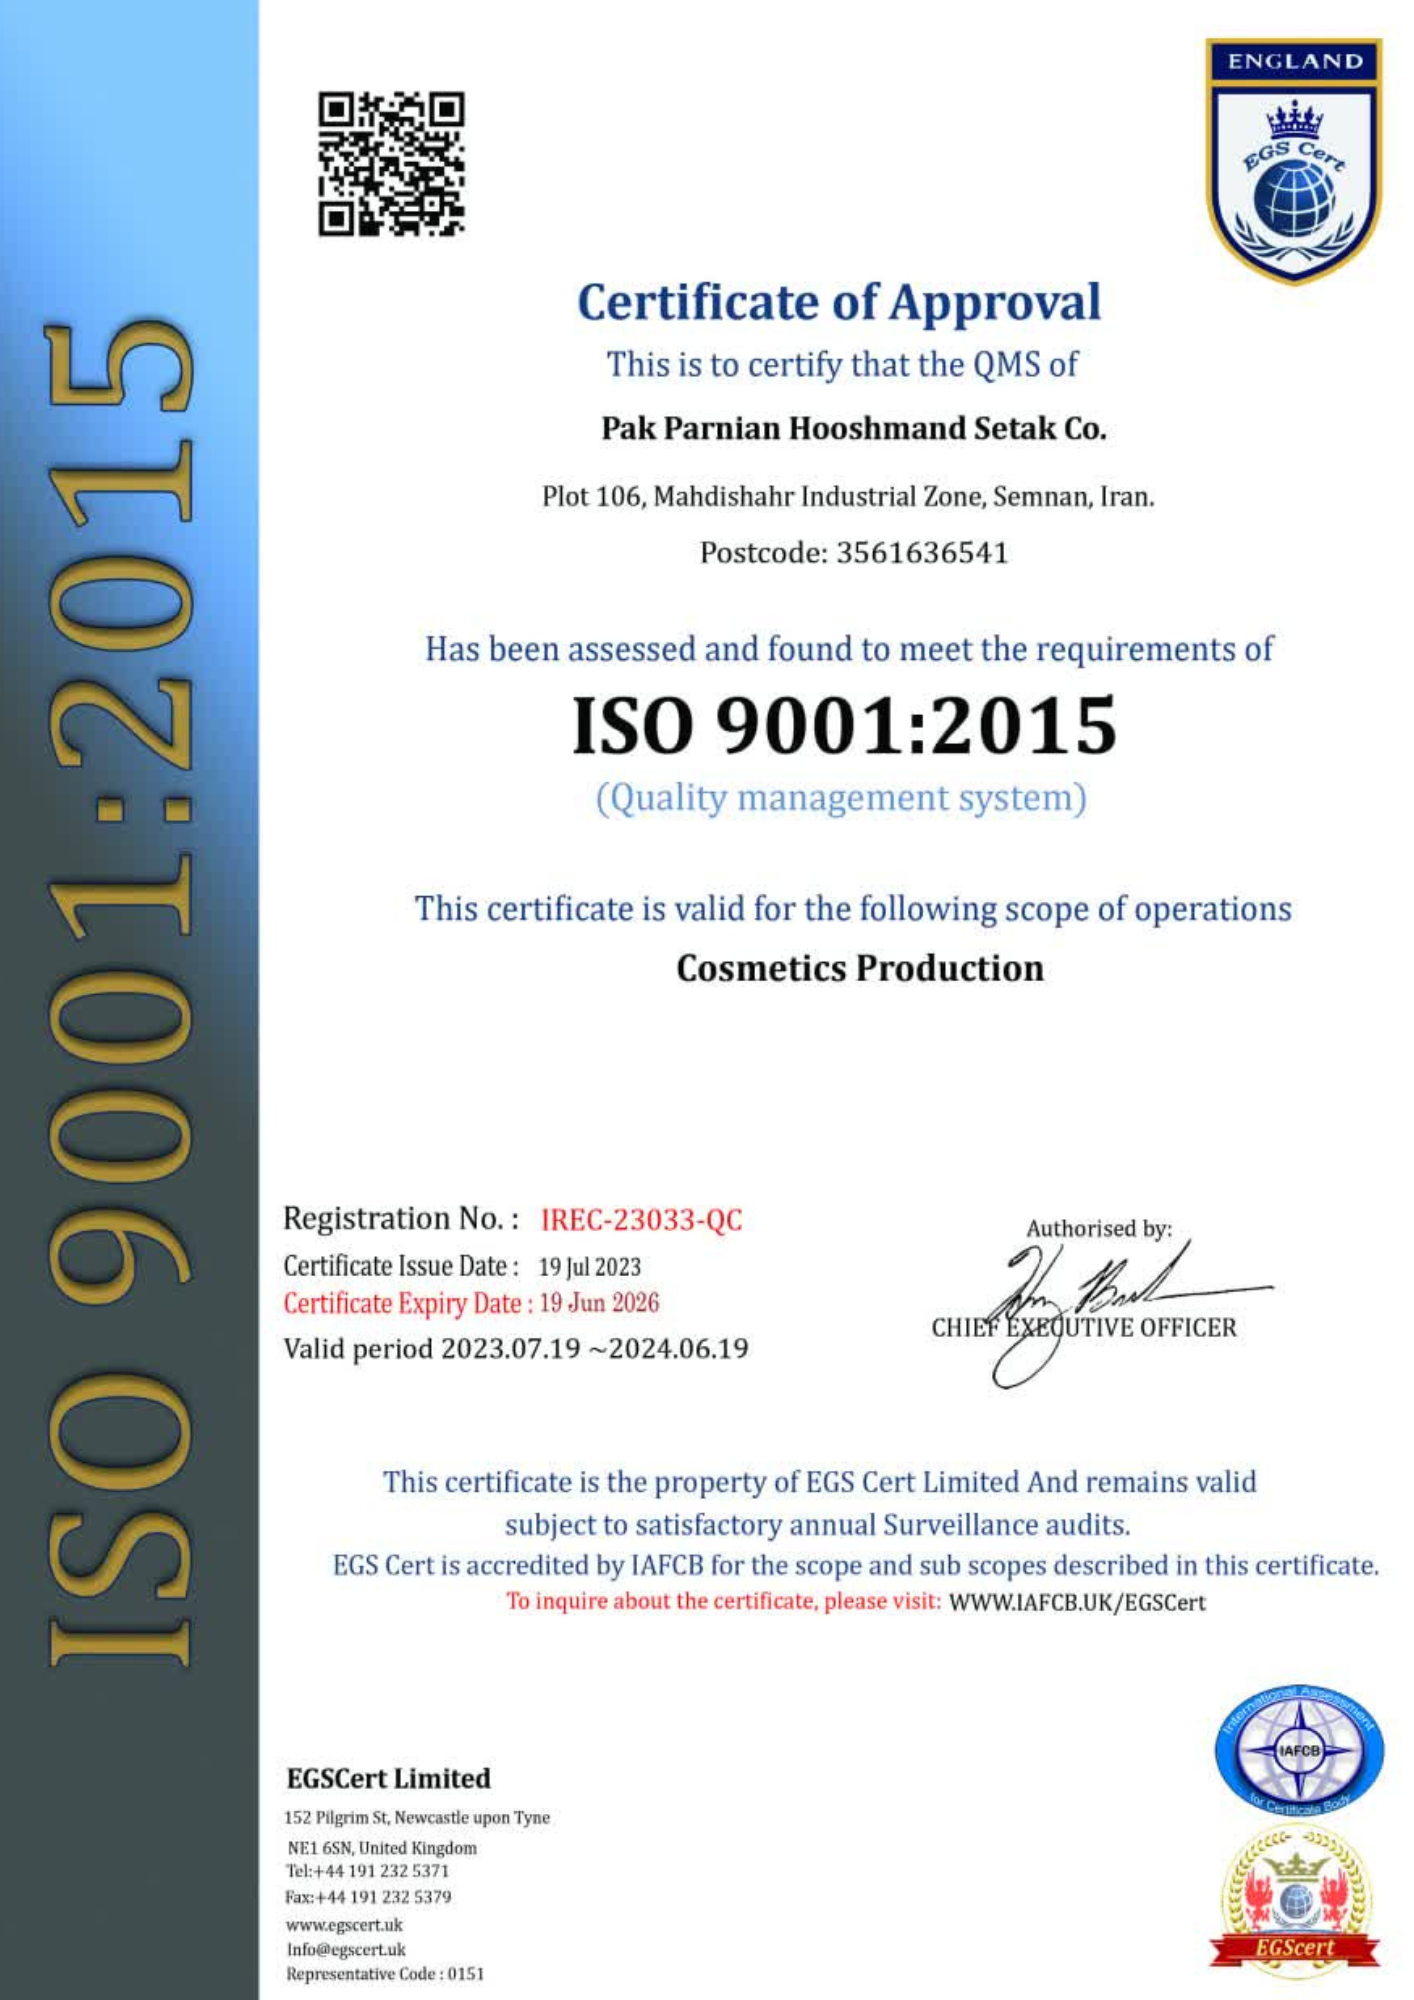The image size is (1414, 2000).
Task: Click registration number 'IREC-23033-QC'
Action: point(641,1220)
